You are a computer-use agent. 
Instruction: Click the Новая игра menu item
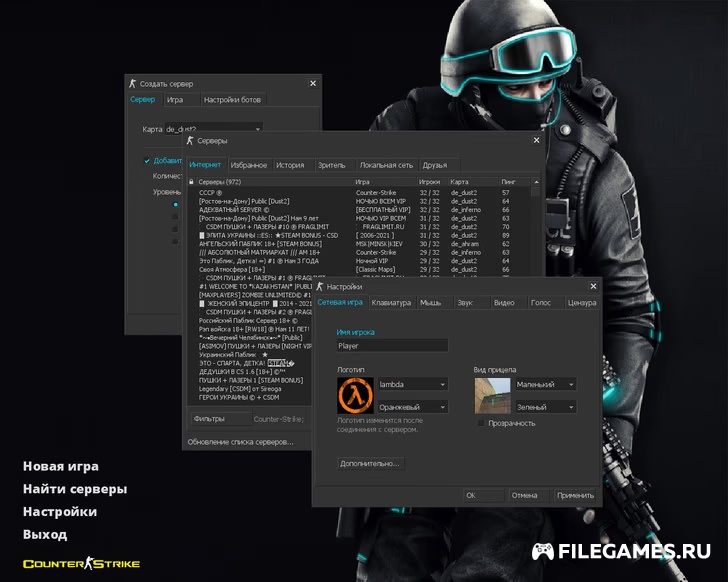coord(61,466)
